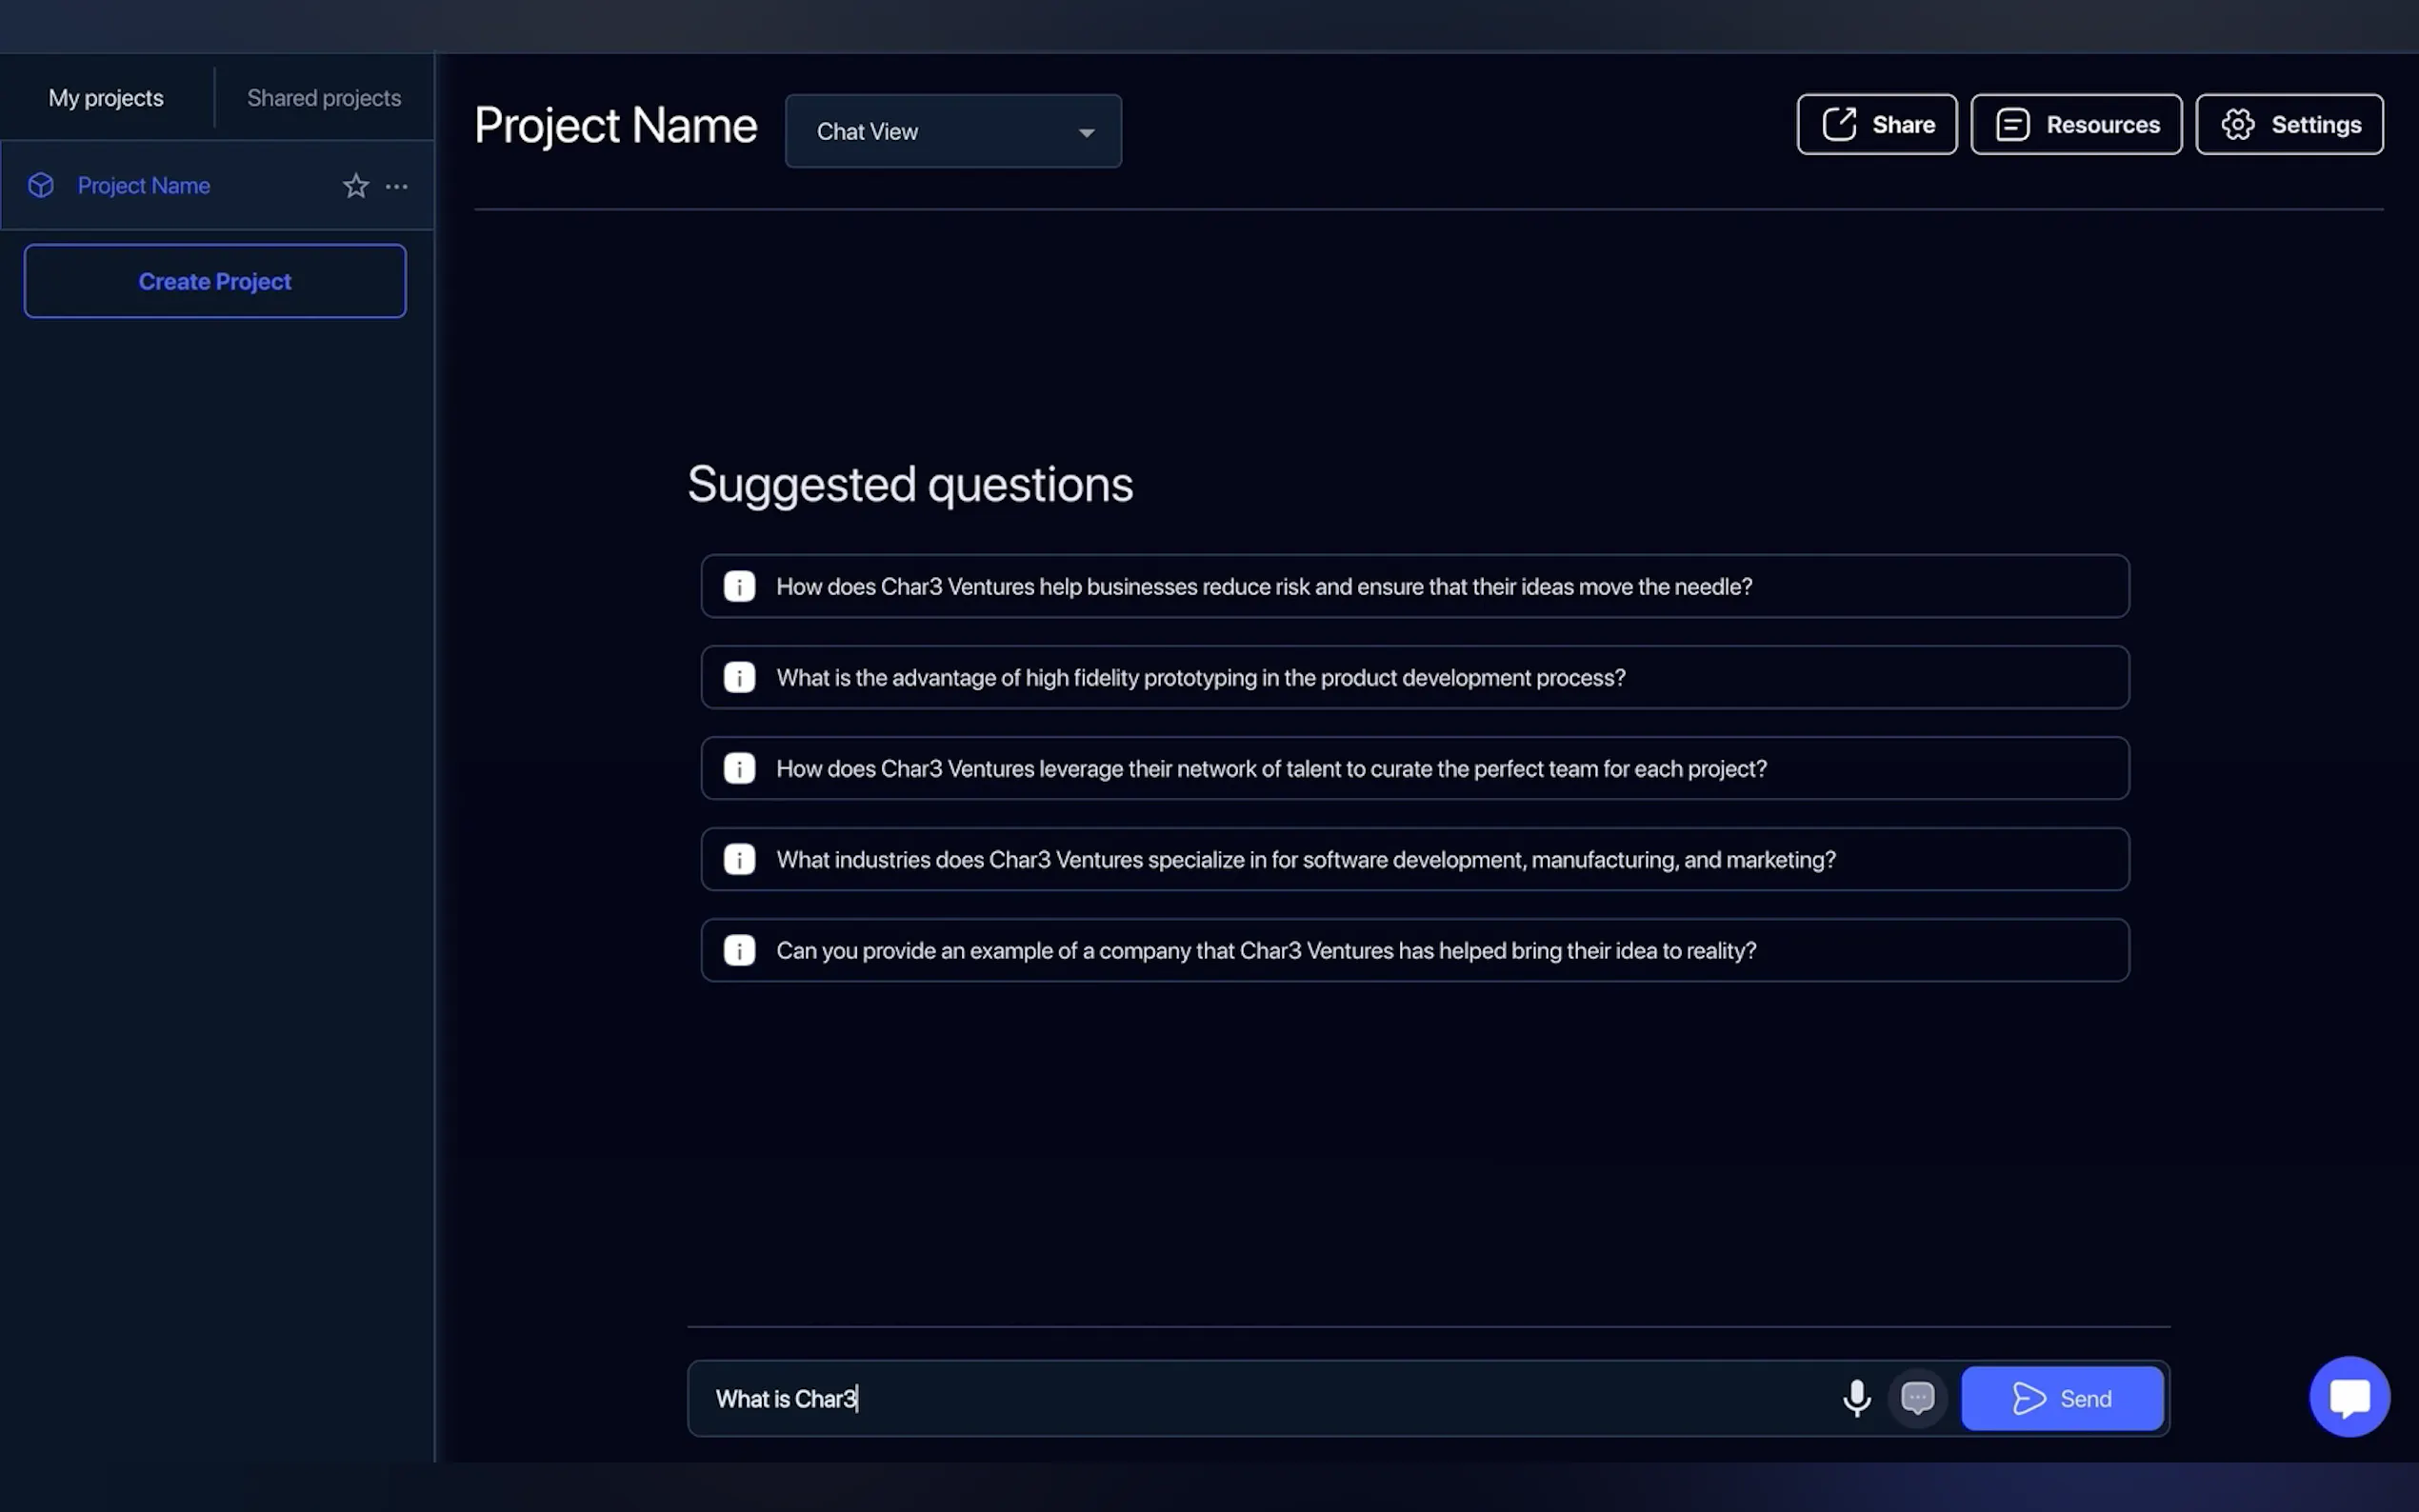
Task: Open the Chat View dropdown
Action: (x=953, y=131)
